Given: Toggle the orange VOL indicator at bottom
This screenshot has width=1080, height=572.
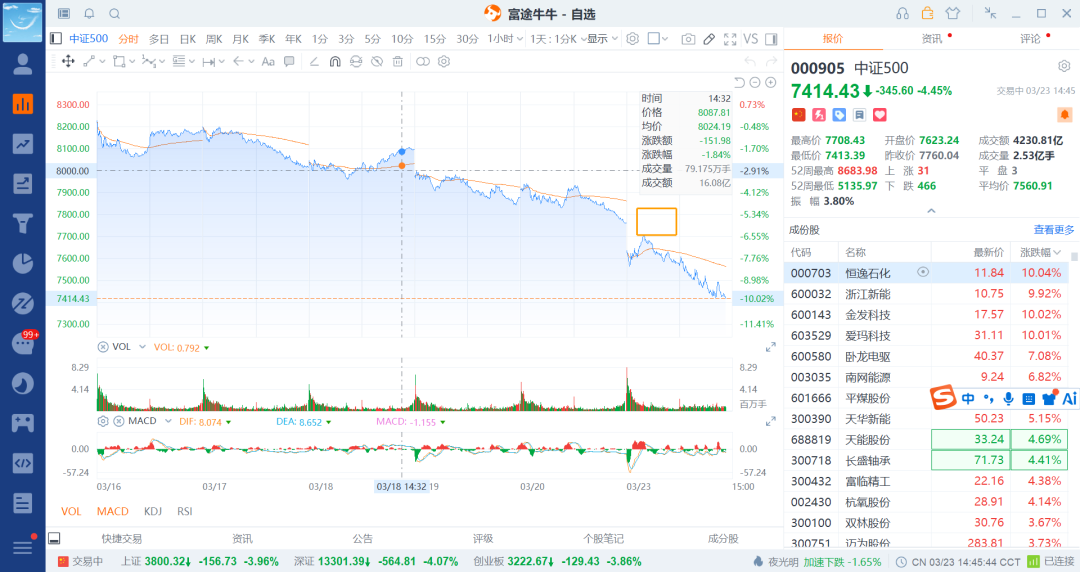Looking at the screenshot, I should tap(71, 511).
